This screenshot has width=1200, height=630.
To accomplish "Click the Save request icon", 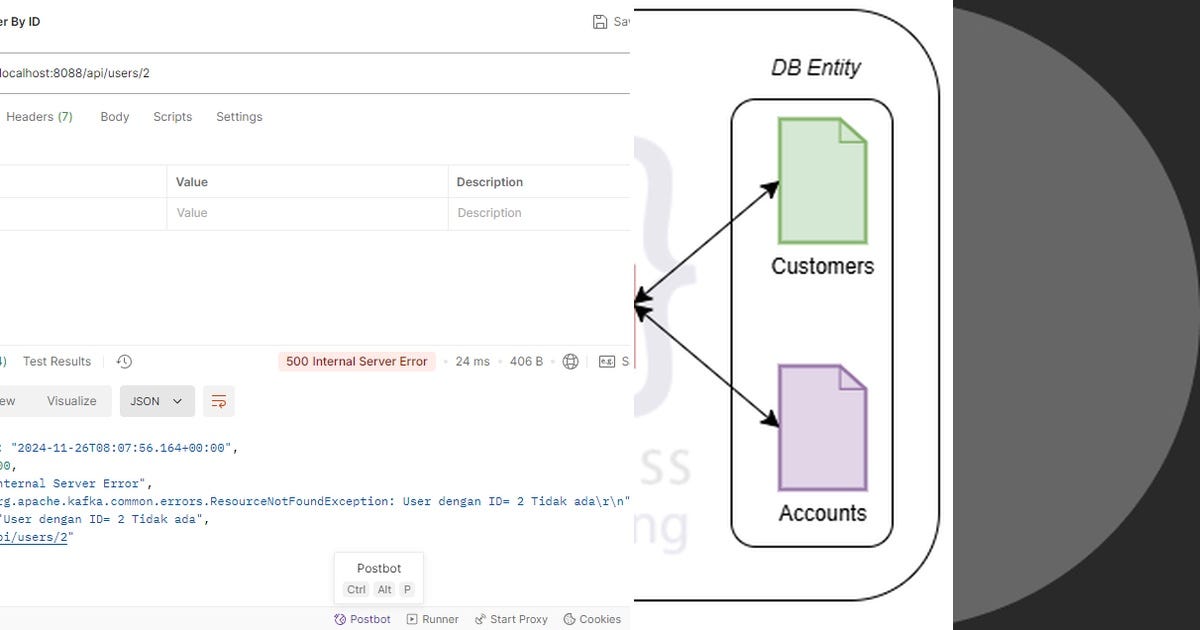I will click(x=600, y=20).
